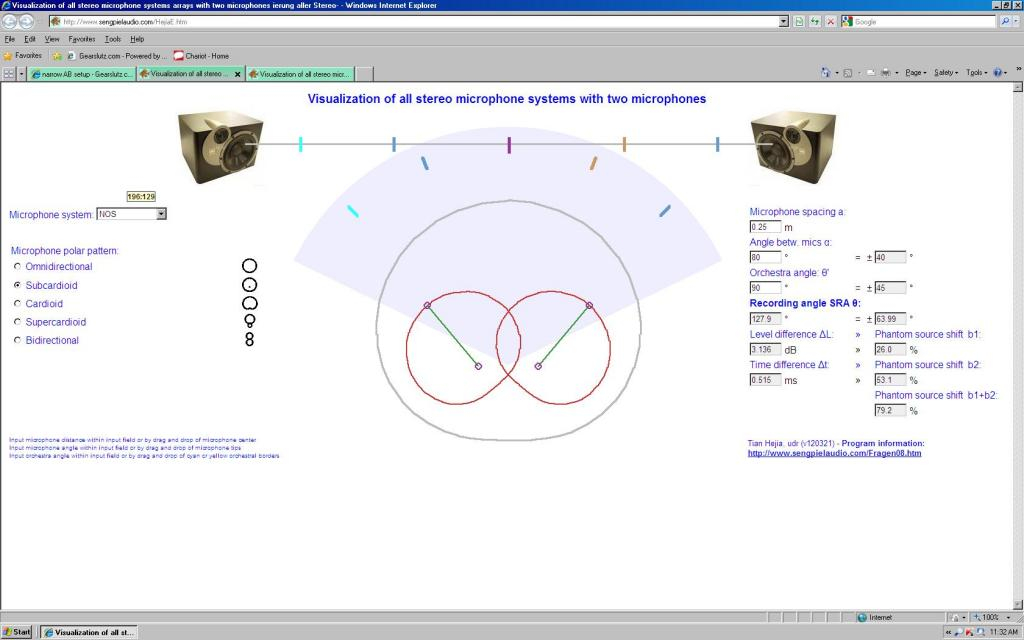Click the supercardioid polar pattern icon

(249, 321)
